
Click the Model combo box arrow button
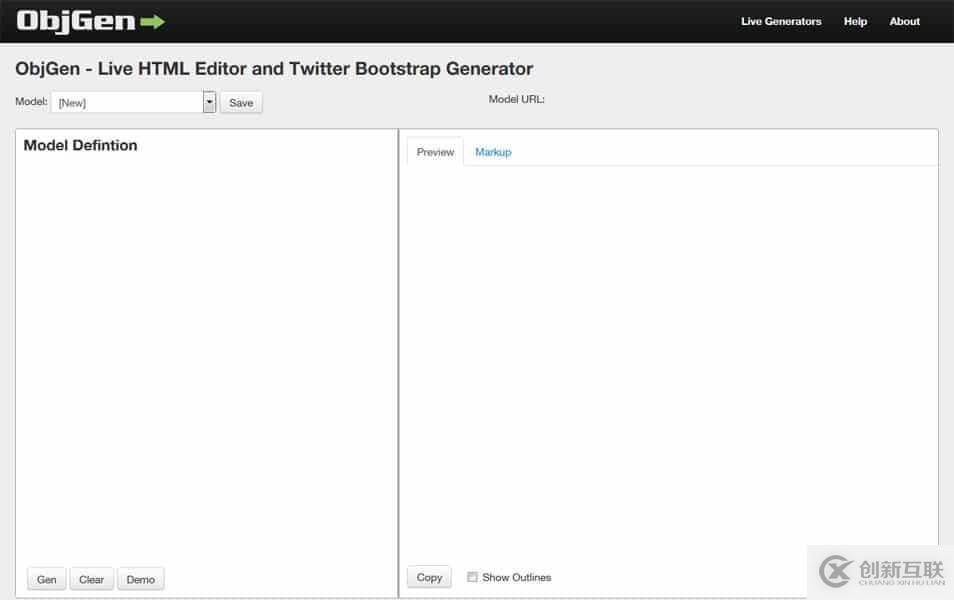tap(209, 102)
